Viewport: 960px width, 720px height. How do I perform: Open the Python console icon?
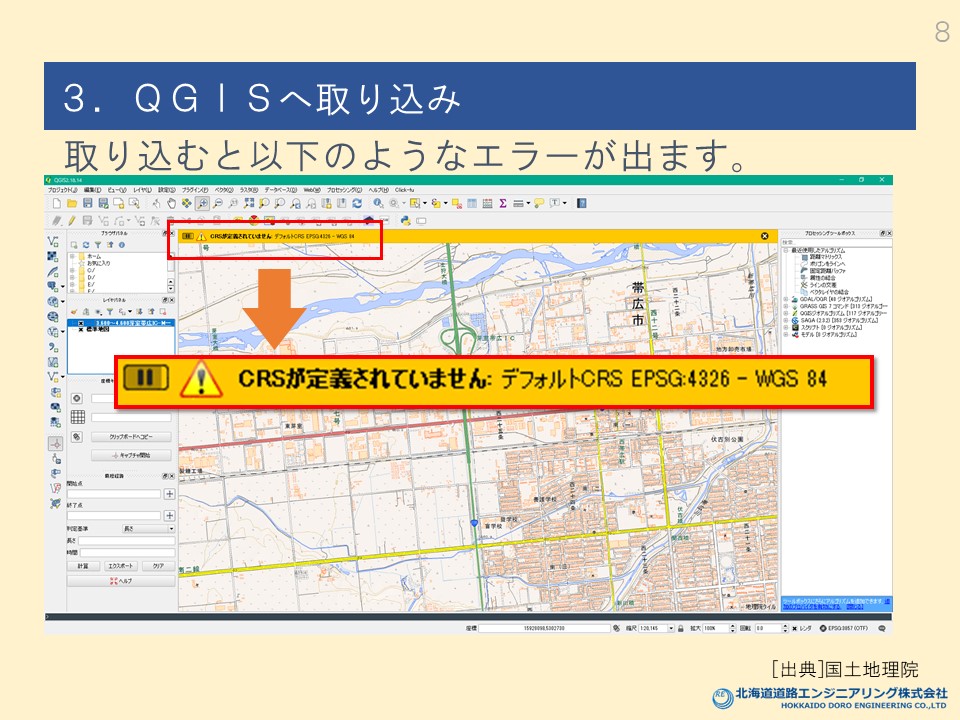point(406,220)
